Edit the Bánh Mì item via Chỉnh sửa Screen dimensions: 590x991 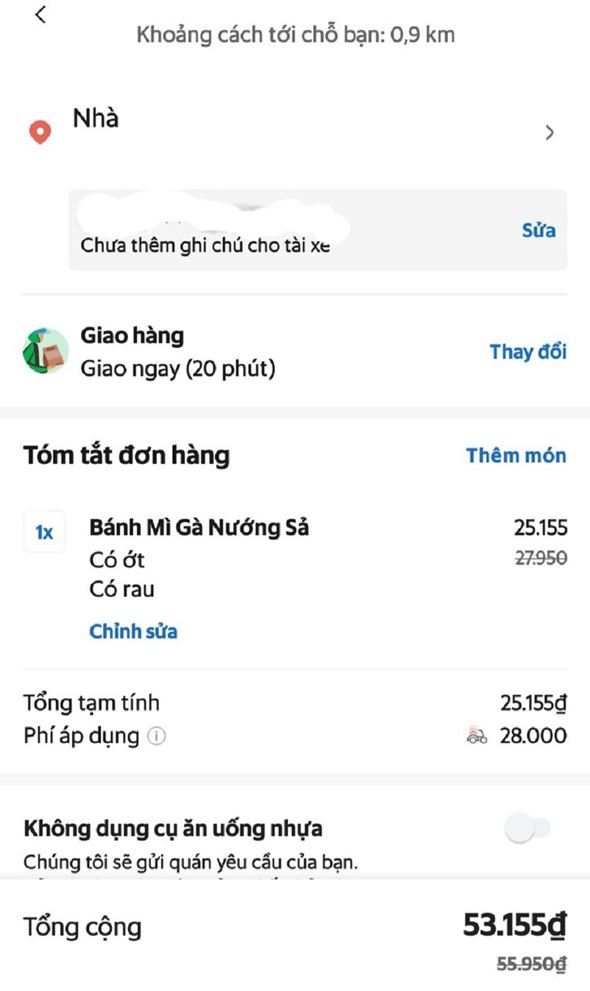pos(133,631)
